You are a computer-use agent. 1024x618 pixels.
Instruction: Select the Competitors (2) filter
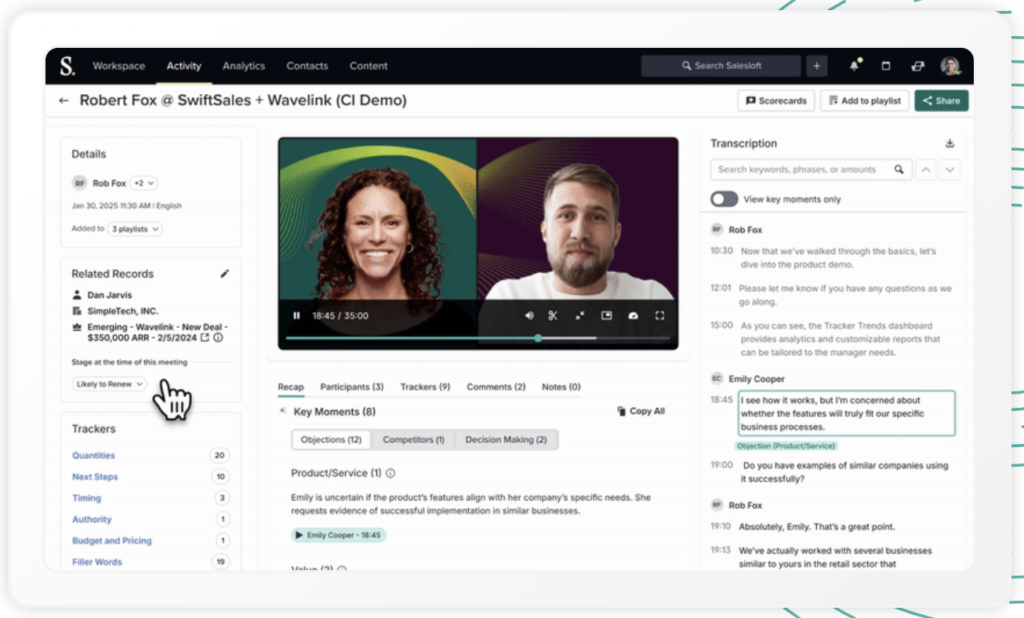click(413, 440)
